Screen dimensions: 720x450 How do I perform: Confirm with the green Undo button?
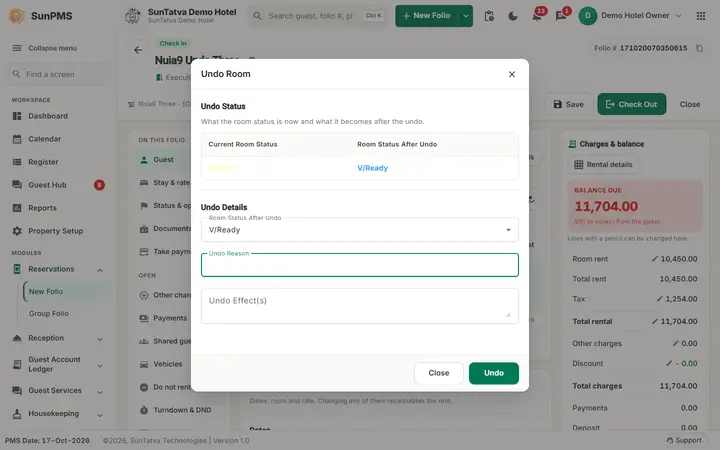(x=494, y=373)
